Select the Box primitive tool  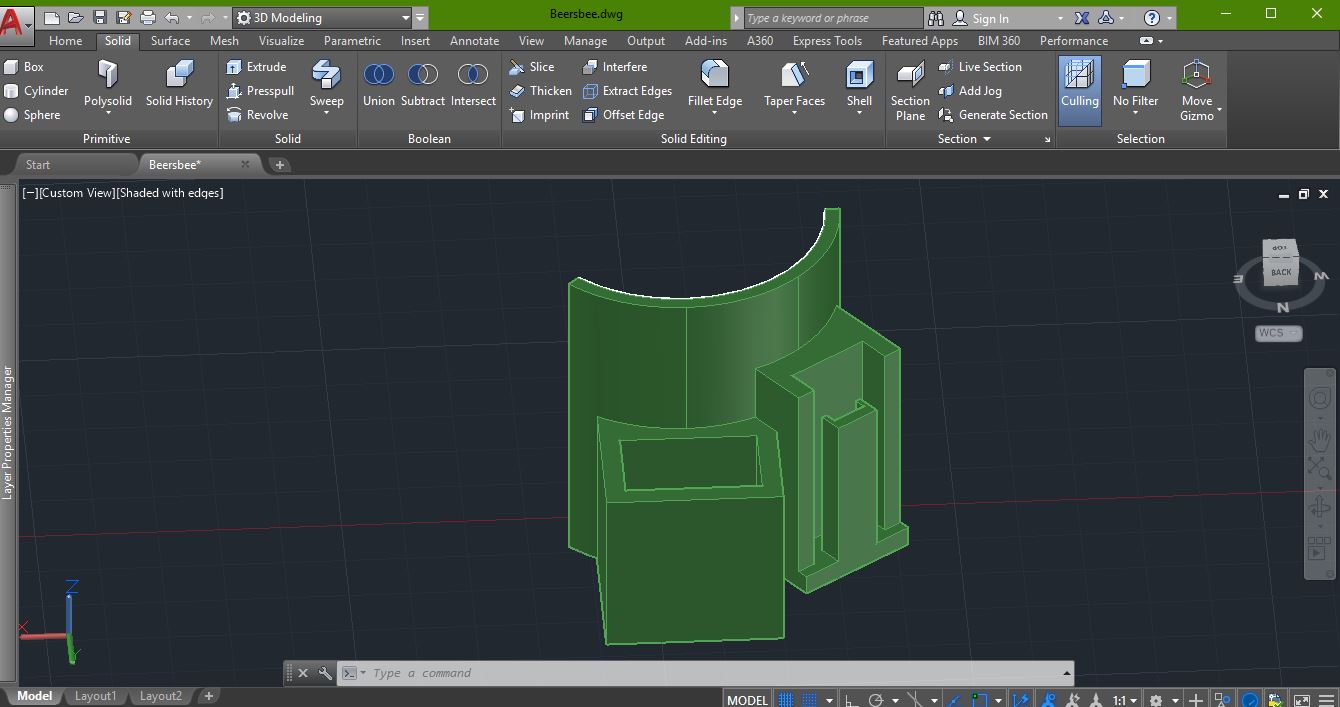24,67
